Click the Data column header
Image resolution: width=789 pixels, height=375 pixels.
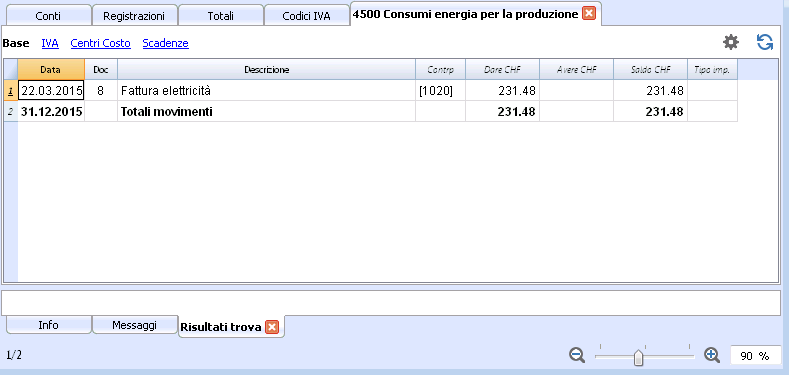click(x=51, y=69)
